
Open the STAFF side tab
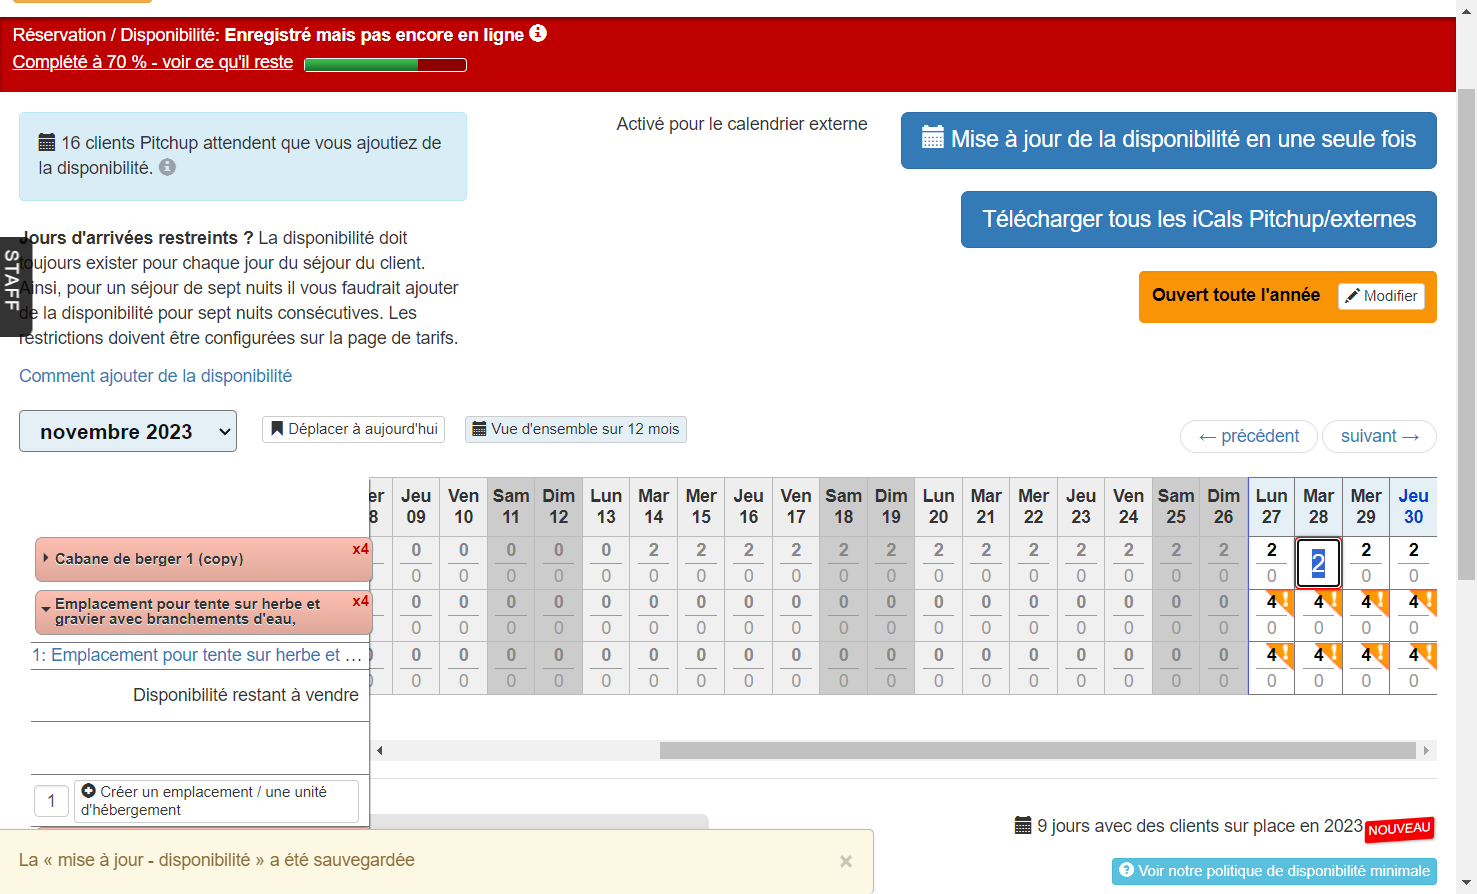pos(14,286)
